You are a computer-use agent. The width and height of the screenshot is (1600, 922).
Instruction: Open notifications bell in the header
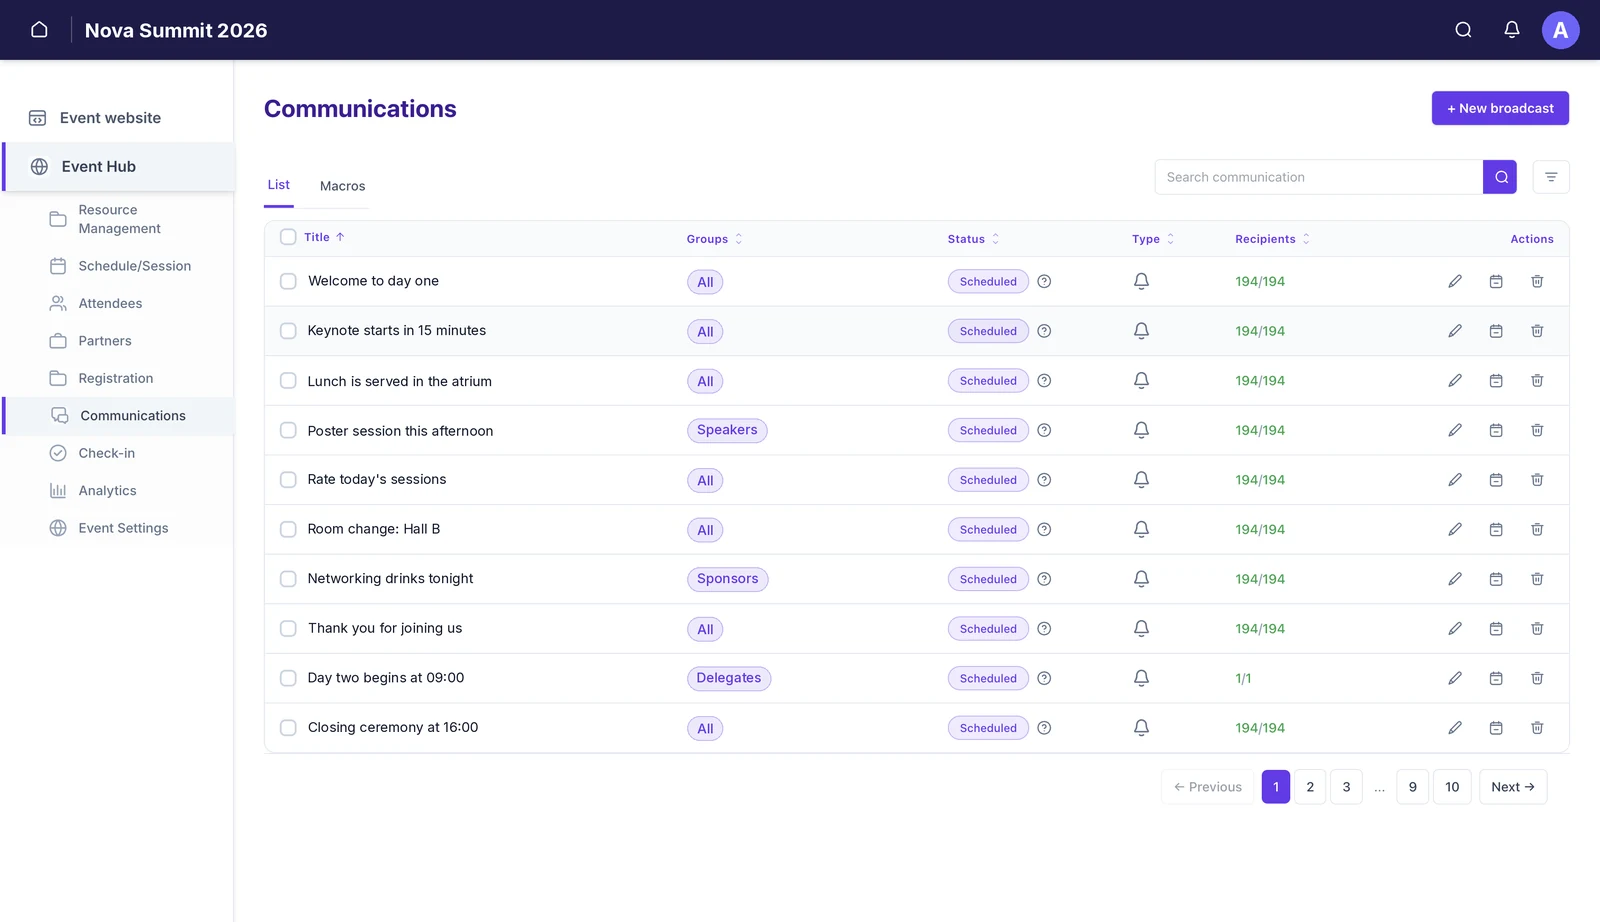1512,30
